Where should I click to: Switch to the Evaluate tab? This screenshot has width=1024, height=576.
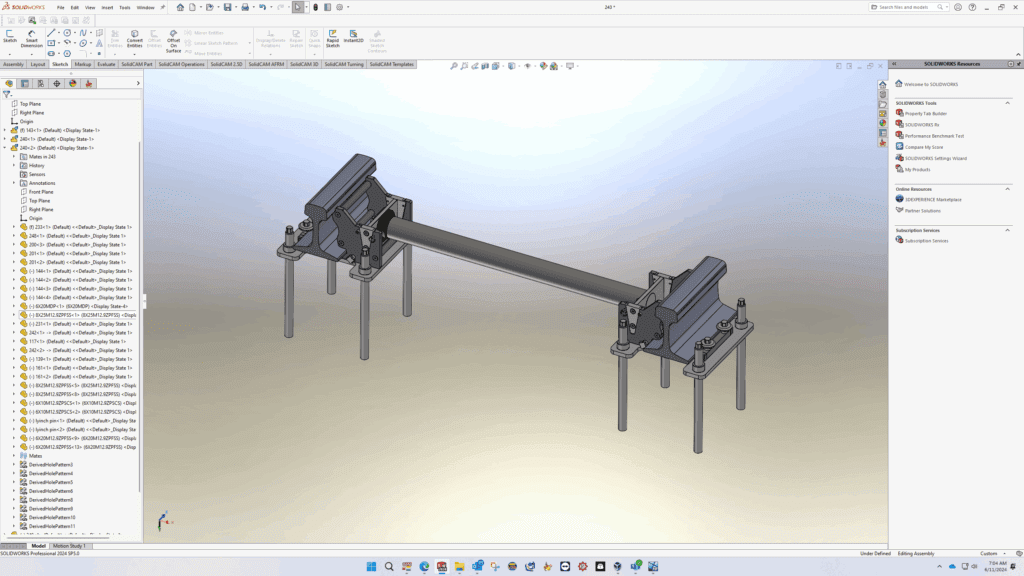coord(106,64)
